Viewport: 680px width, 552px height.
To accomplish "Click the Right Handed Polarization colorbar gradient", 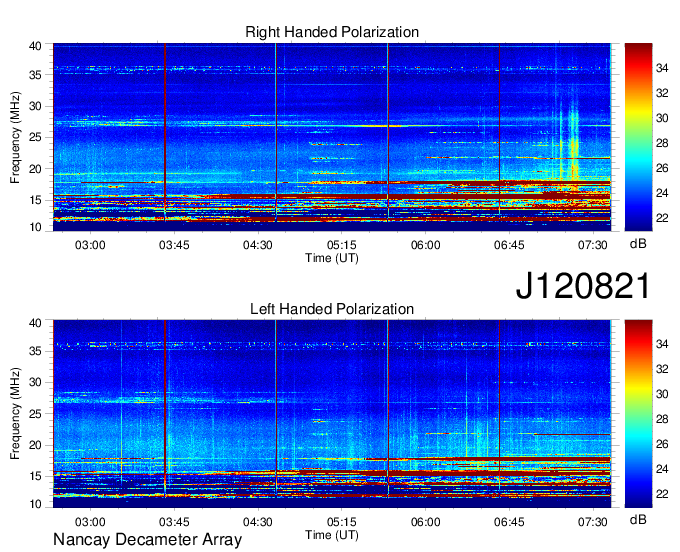I will 638,137.
